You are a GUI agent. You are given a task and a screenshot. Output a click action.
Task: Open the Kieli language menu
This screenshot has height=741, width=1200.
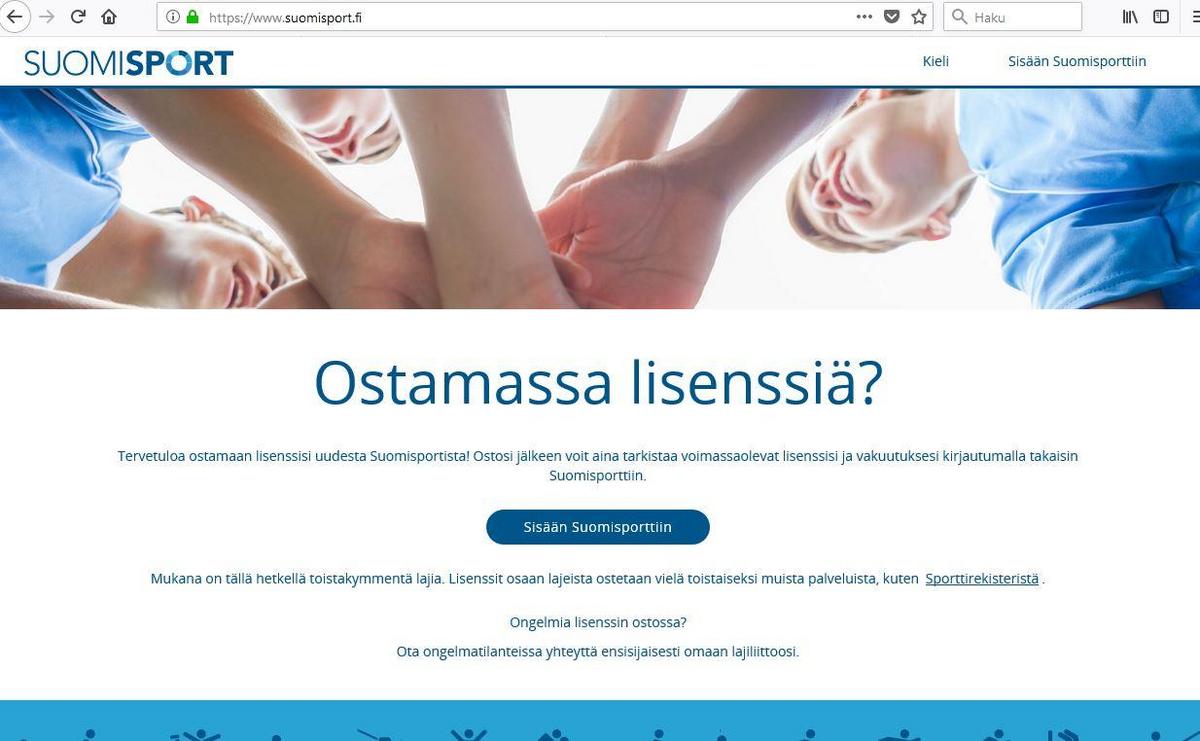936,61
